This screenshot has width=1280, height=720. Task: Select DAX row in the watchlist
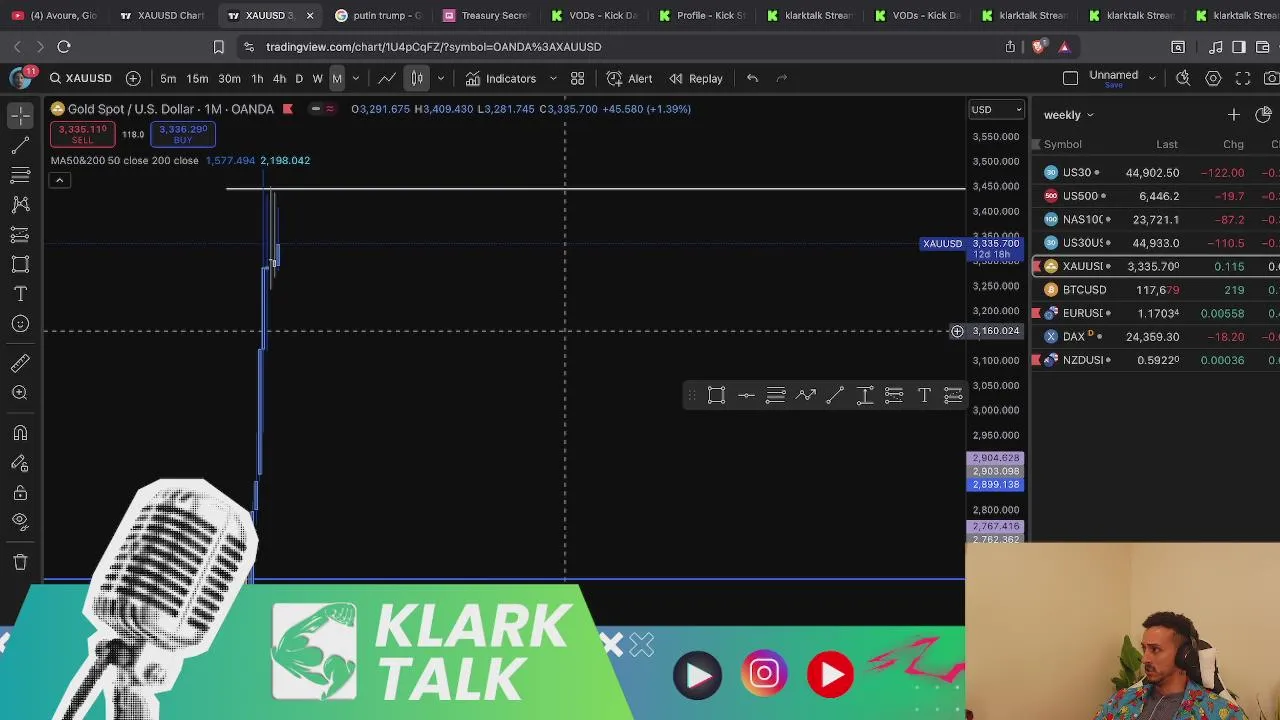pyautogui.click(x=1157, y=337)
